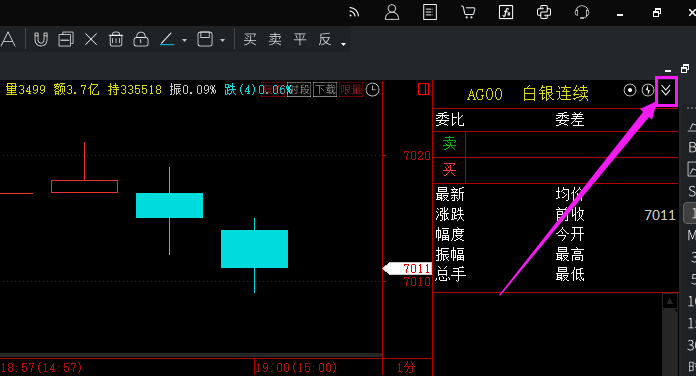Open the user account icon
The width and height of the screenshot is (696, 376).
pyautogui.click(x=392, y=12)
